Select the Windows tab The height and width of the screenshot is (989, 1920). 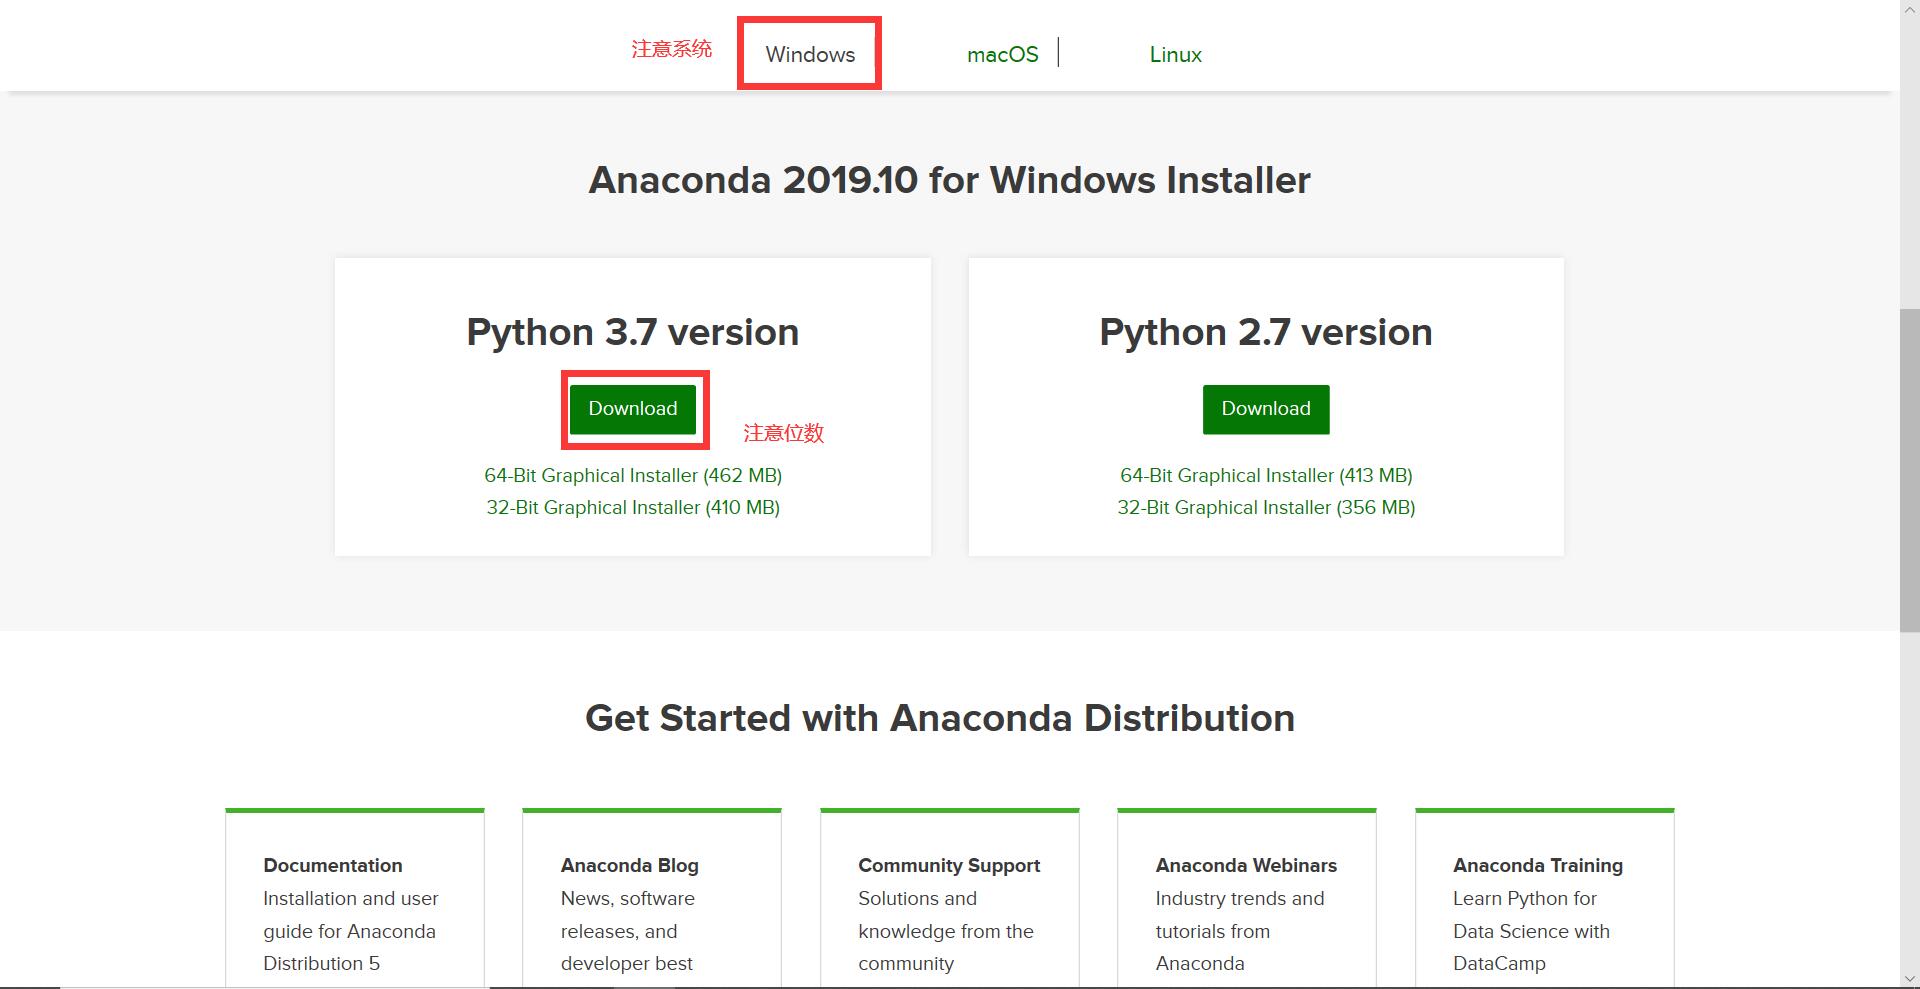[x=810, y=54]
